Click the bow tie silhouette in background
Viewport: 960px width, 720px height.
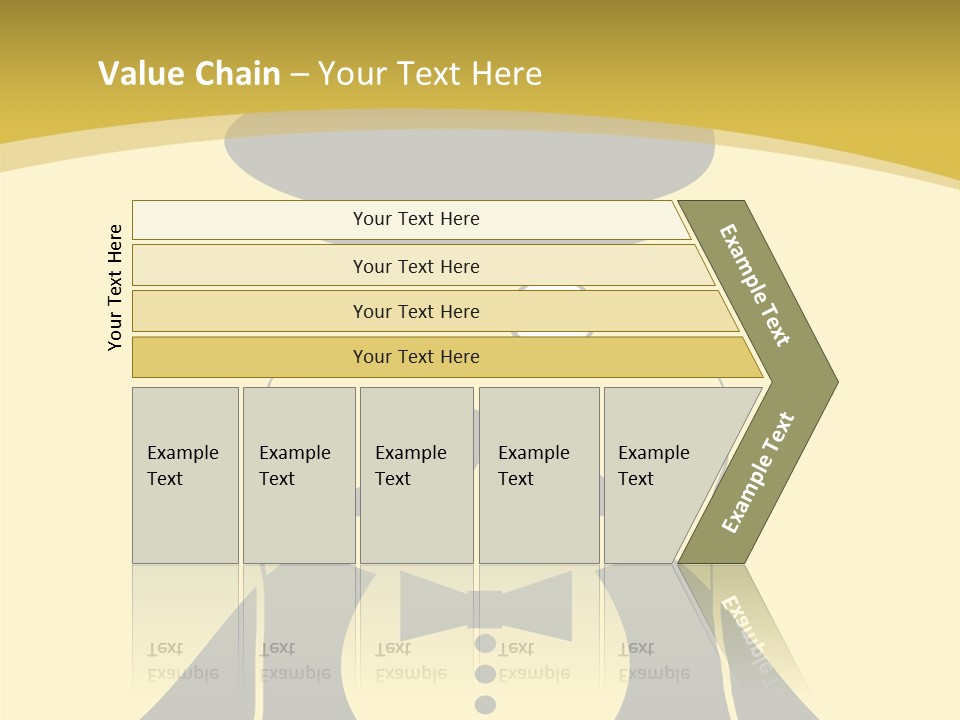485,606
